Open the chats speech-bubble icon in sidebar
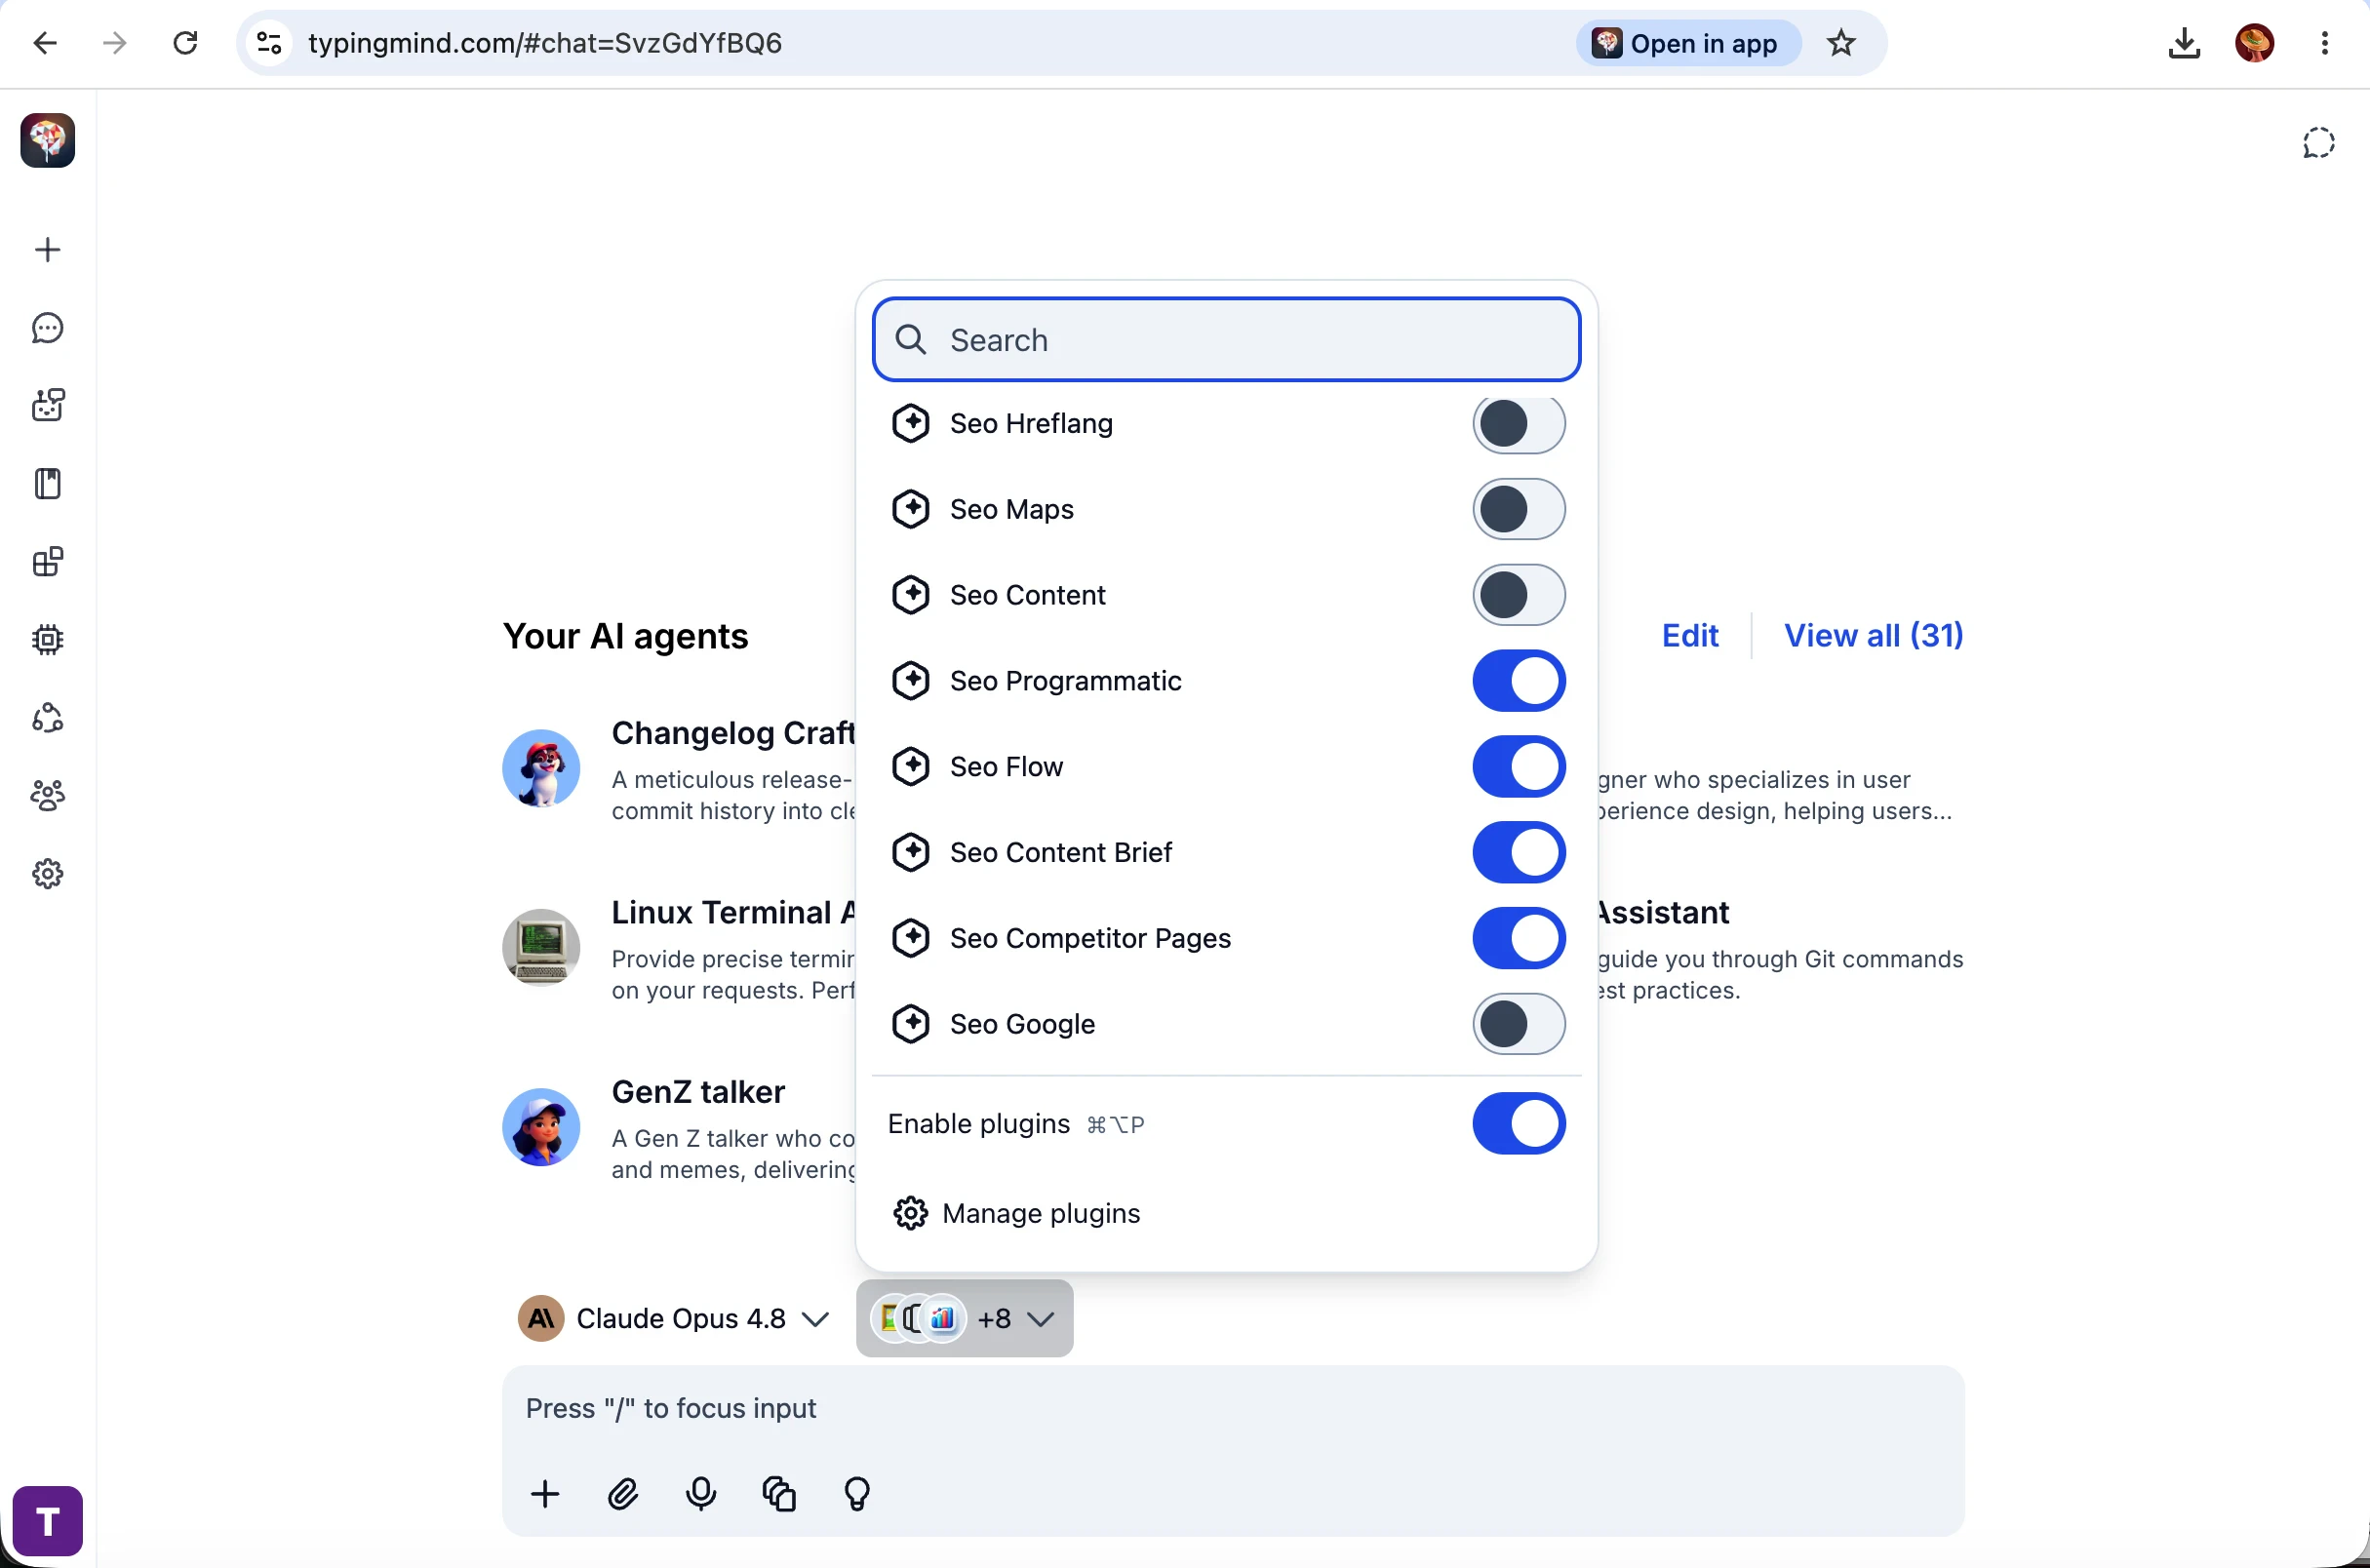This screenshot has height=1568, width=2370. click(x=47, y=328)
